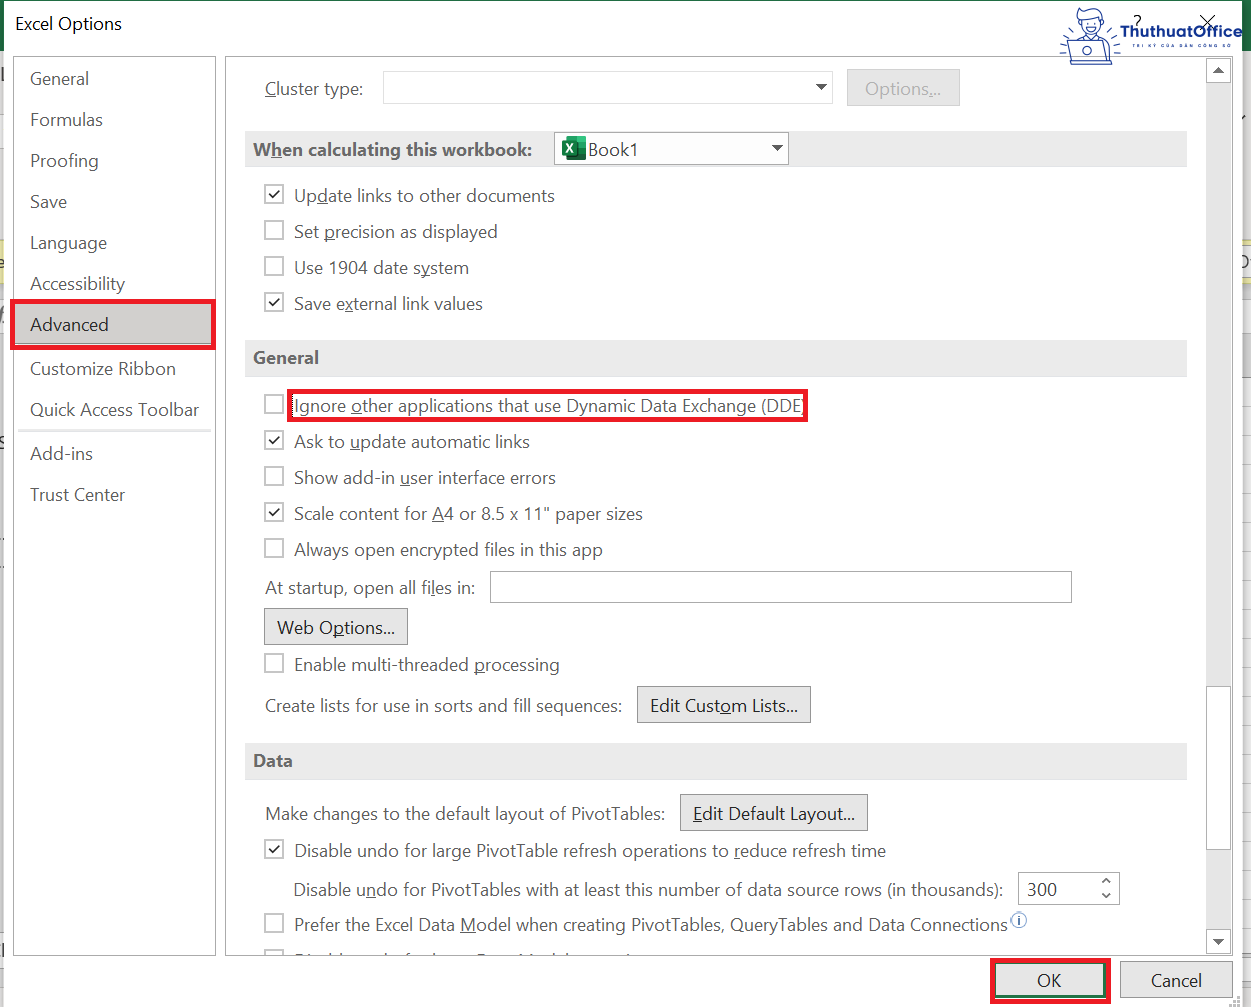
Task: Switch to the Trust Center category
Action: (78, 494)
